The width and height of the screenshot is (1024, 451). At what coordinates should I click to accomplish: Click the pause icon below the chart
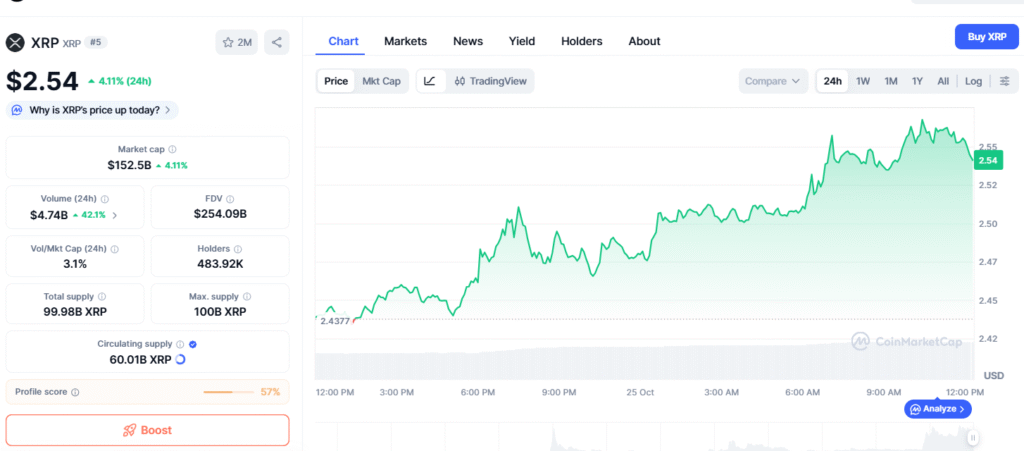point(972,437)
